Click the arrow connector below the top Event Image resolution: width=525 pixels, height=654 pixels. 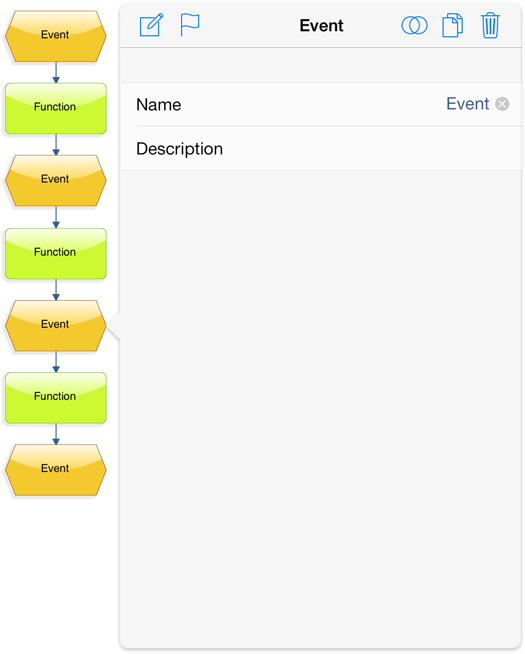pos(56,73)
